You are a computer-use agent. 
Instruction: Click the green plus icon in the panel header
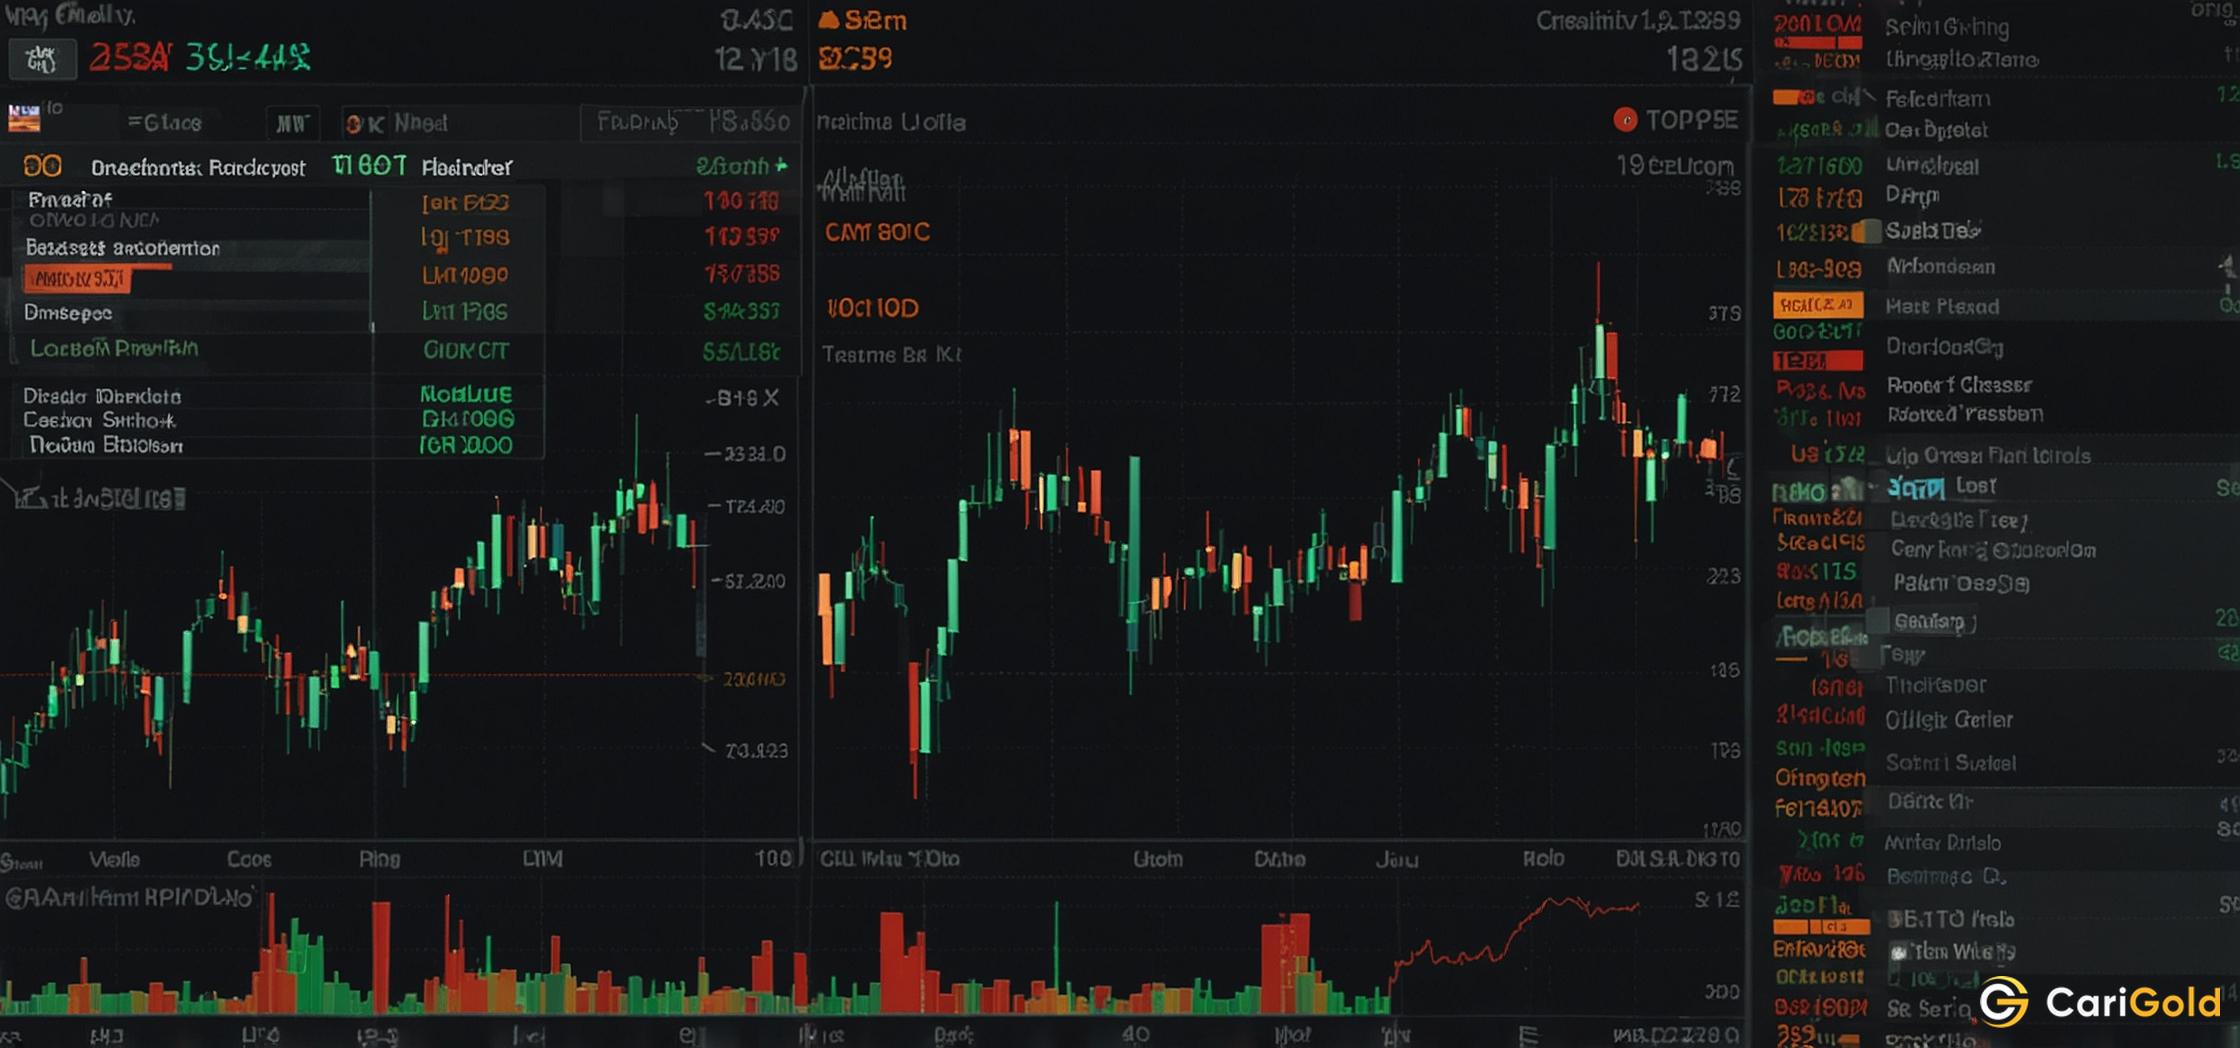[781, 165]
